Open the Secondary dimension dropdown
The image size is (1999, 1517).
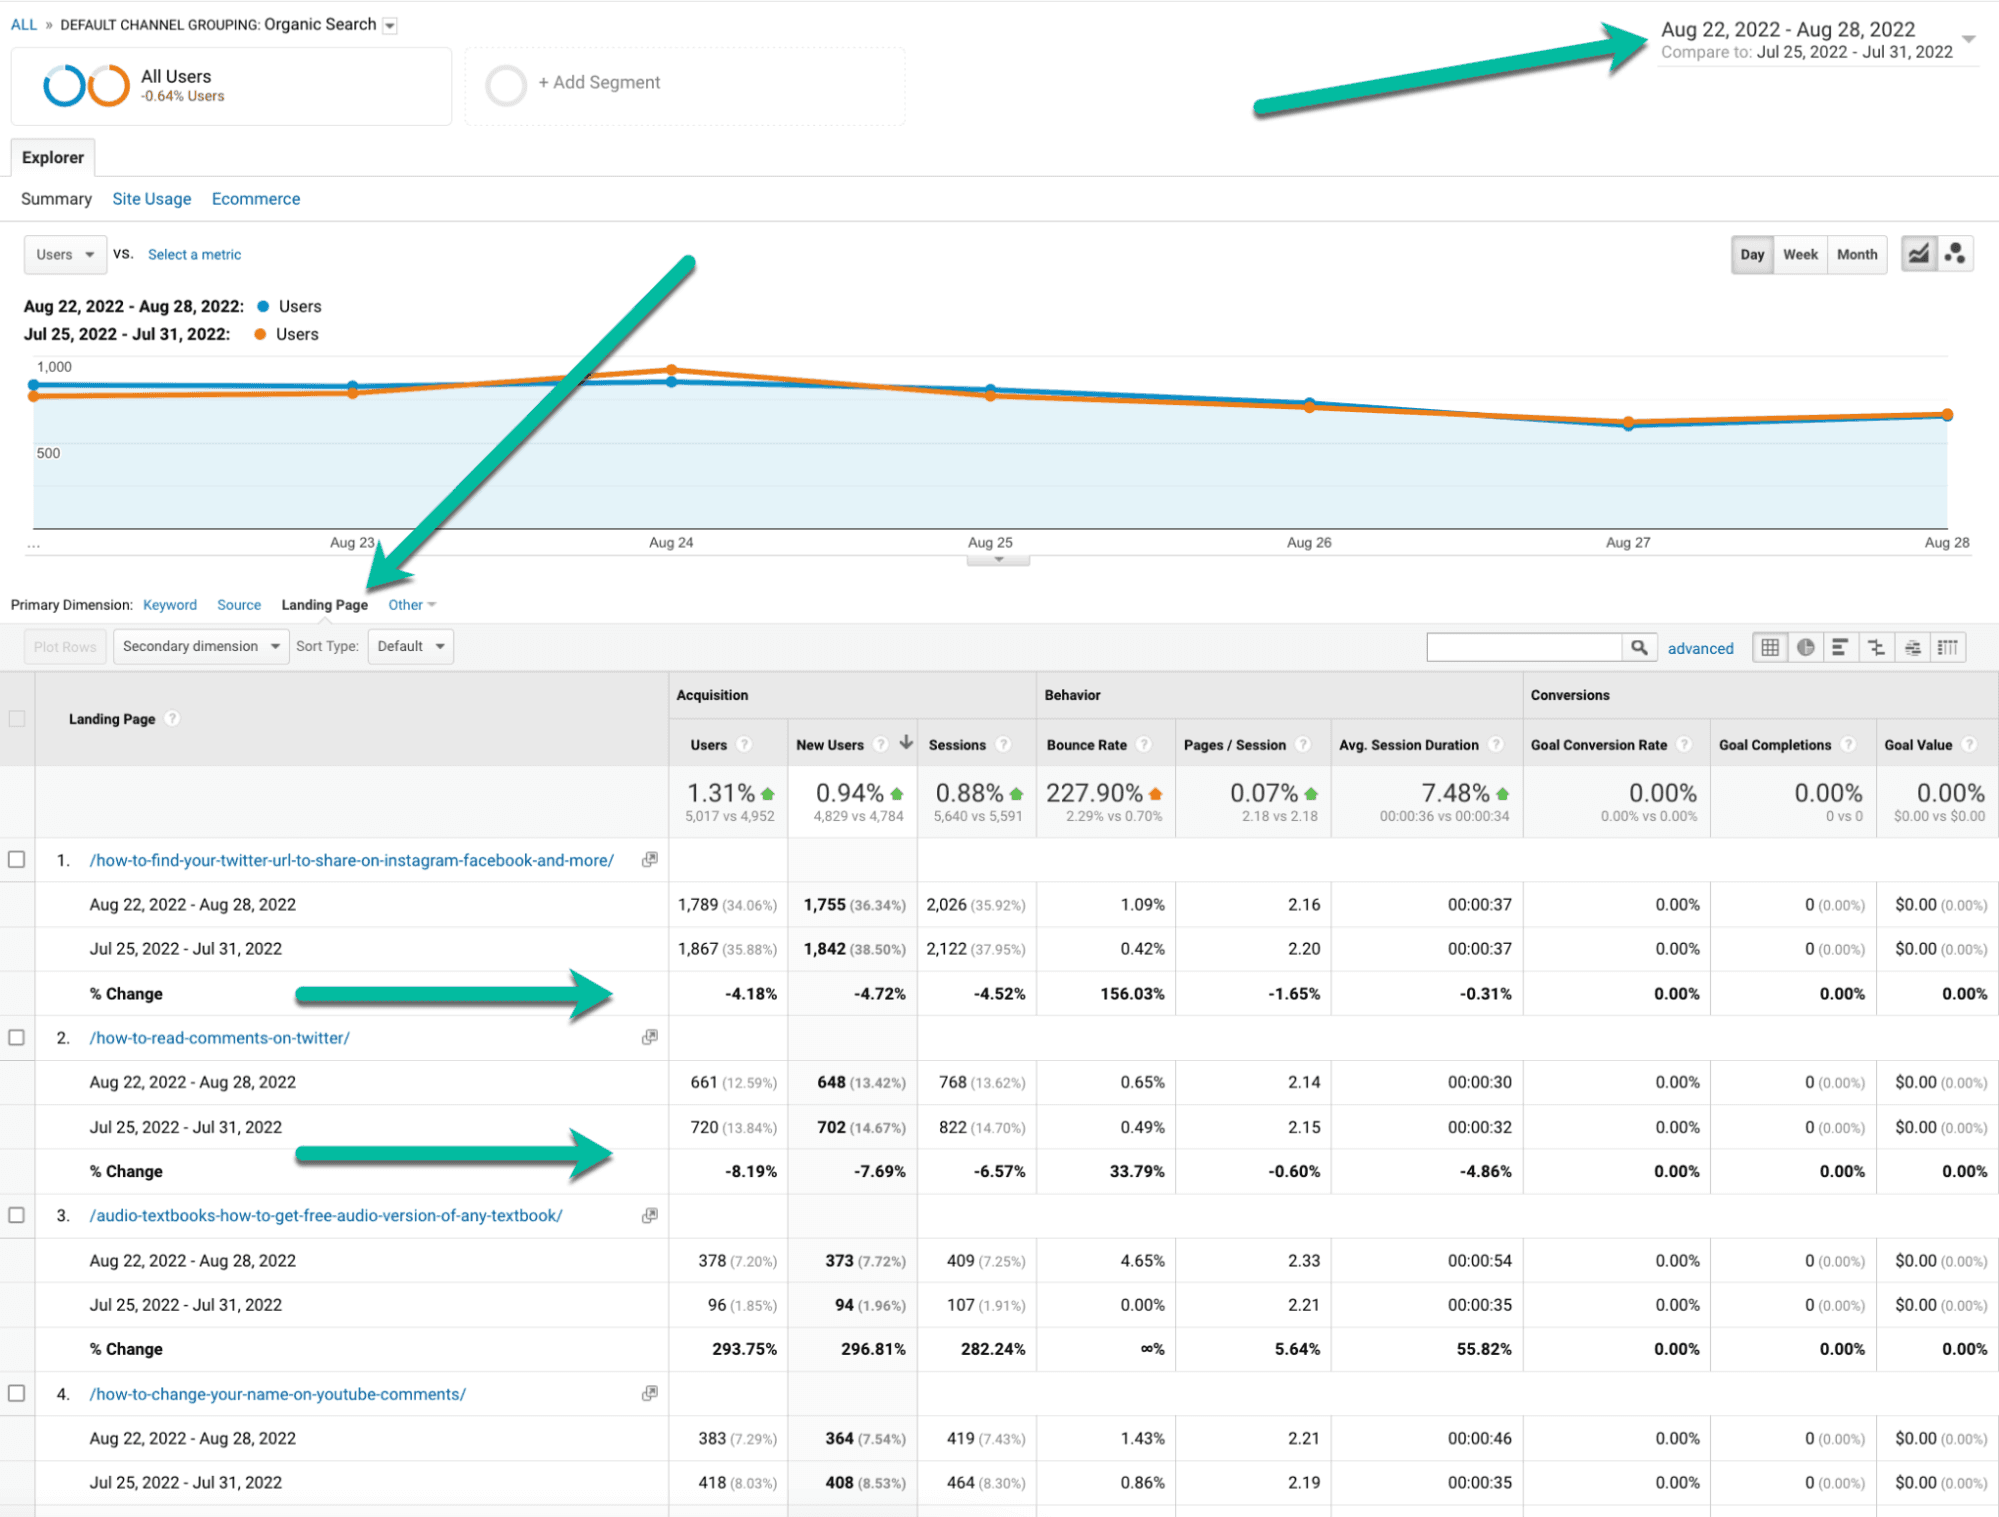(200, 646)
